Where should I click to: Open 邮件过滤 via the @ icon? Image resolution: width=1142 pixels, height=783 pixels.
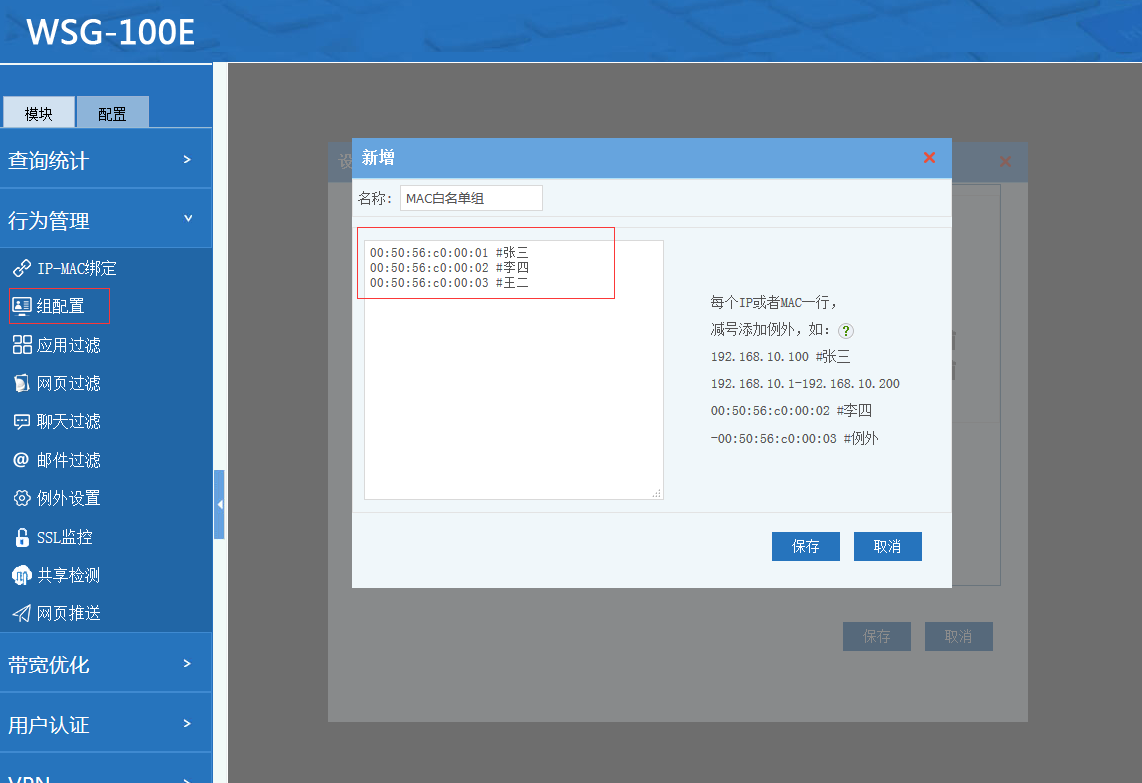(21, 460)
